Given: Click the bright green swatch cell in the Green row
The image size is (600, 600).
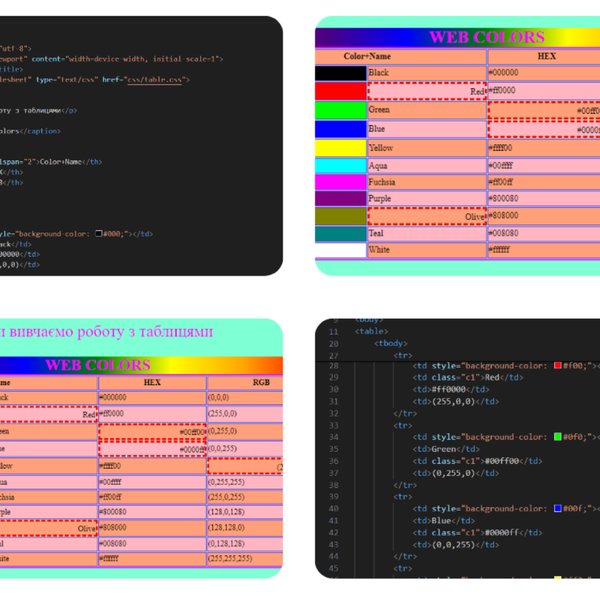Looking at the screenshot, I should coord(340,110).
